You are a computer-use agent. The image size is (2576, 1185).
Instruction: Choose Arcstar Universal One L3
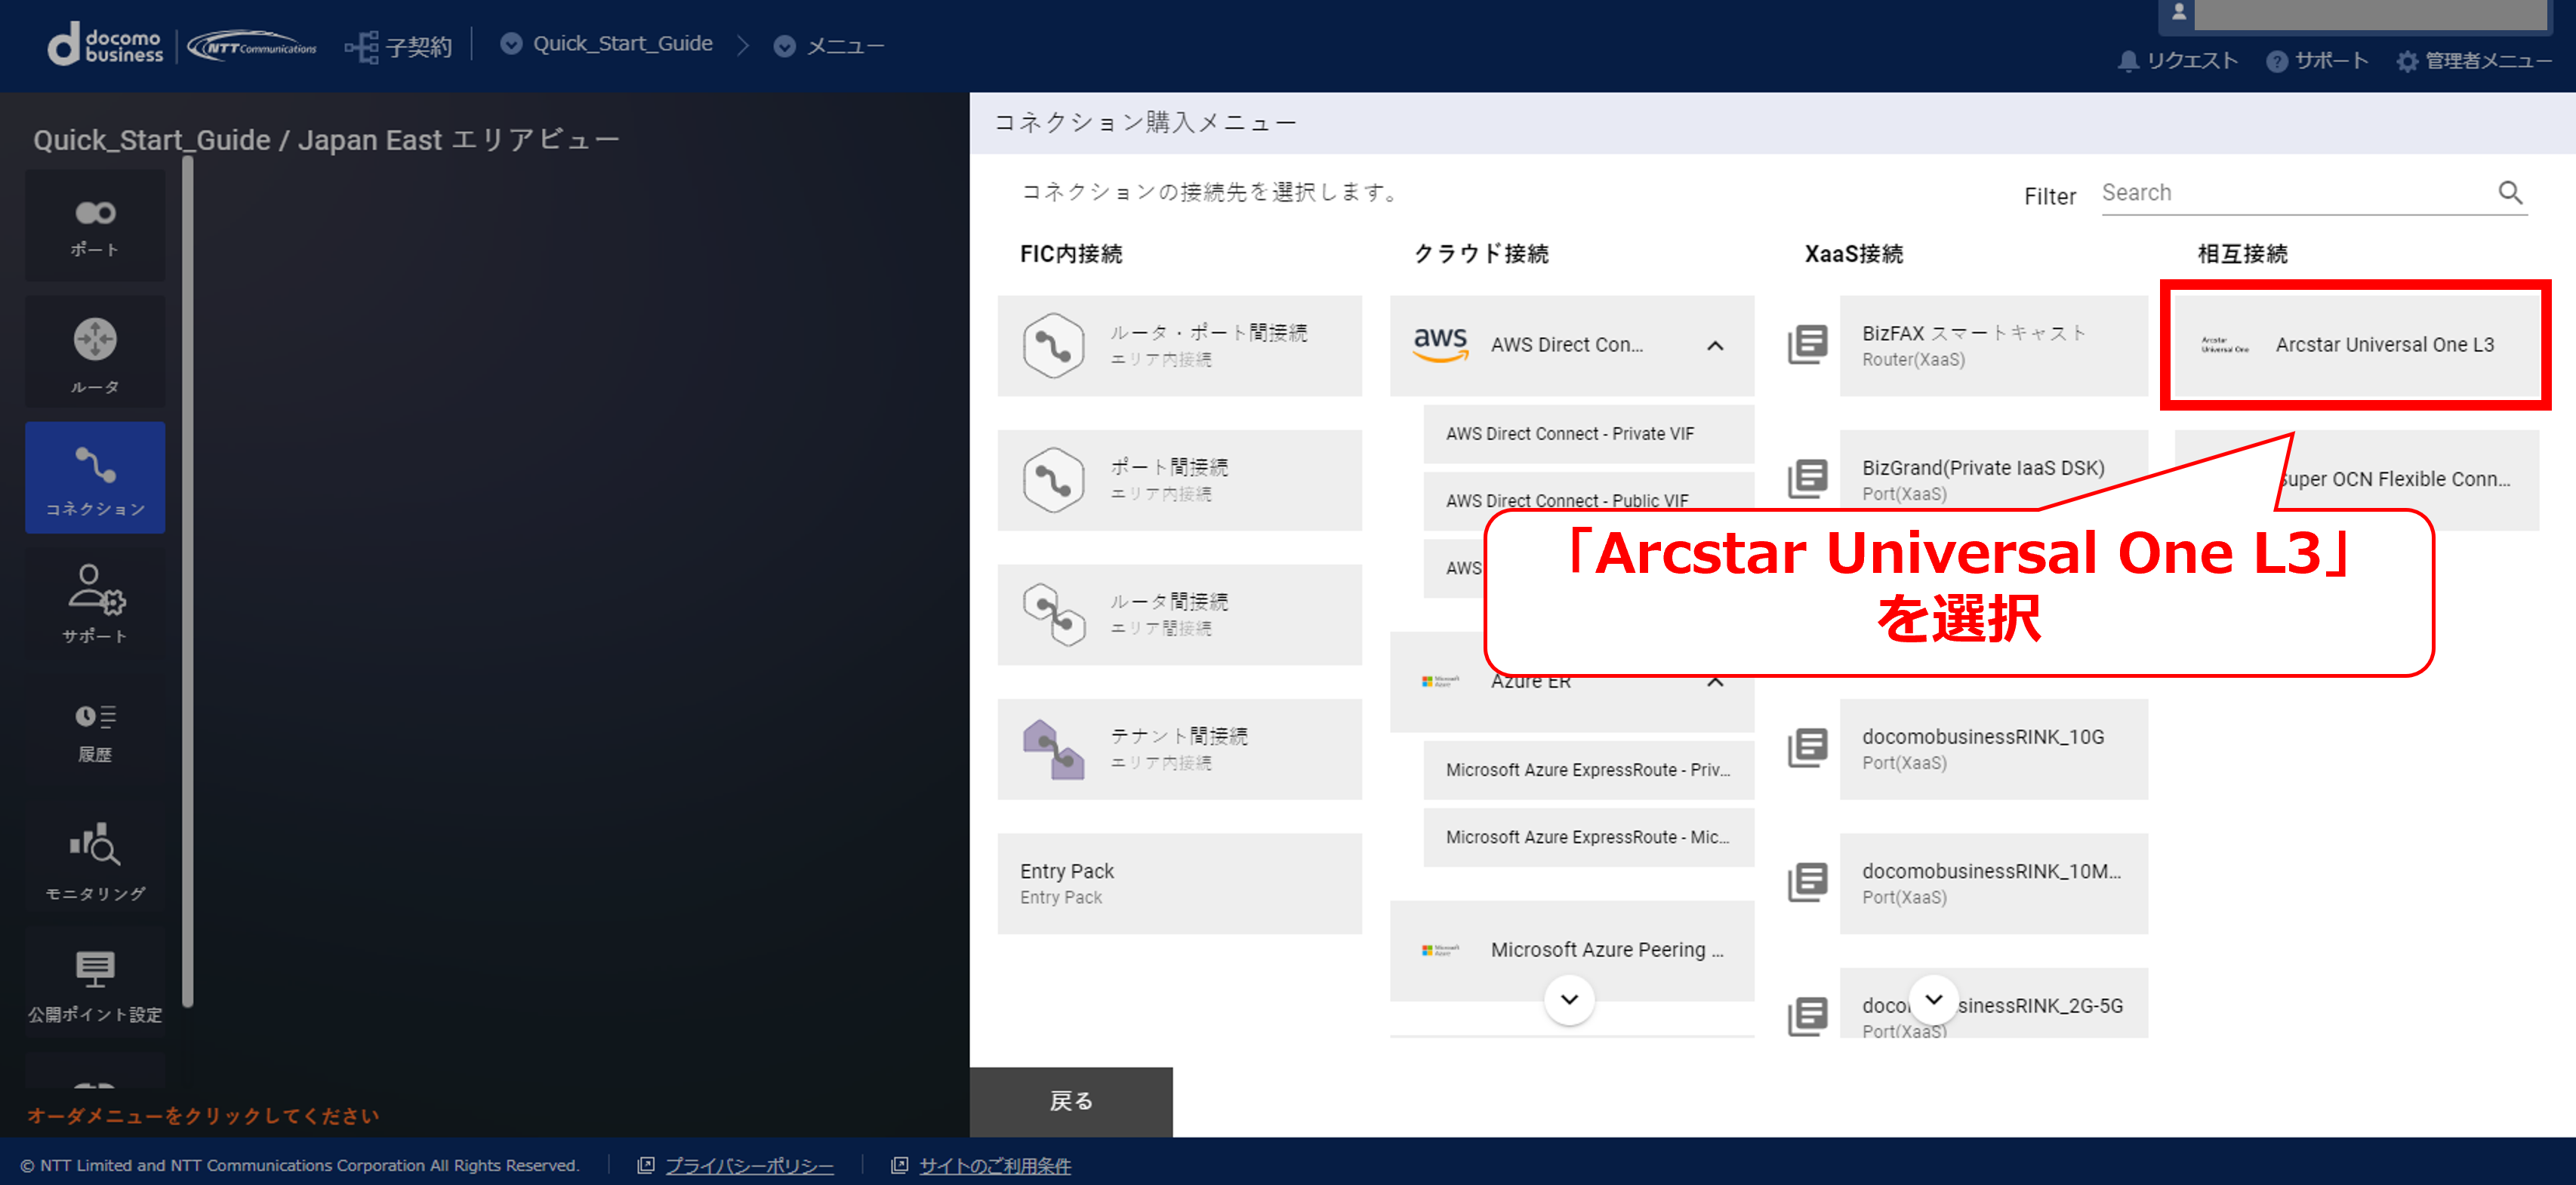(x=2356, y=345)
